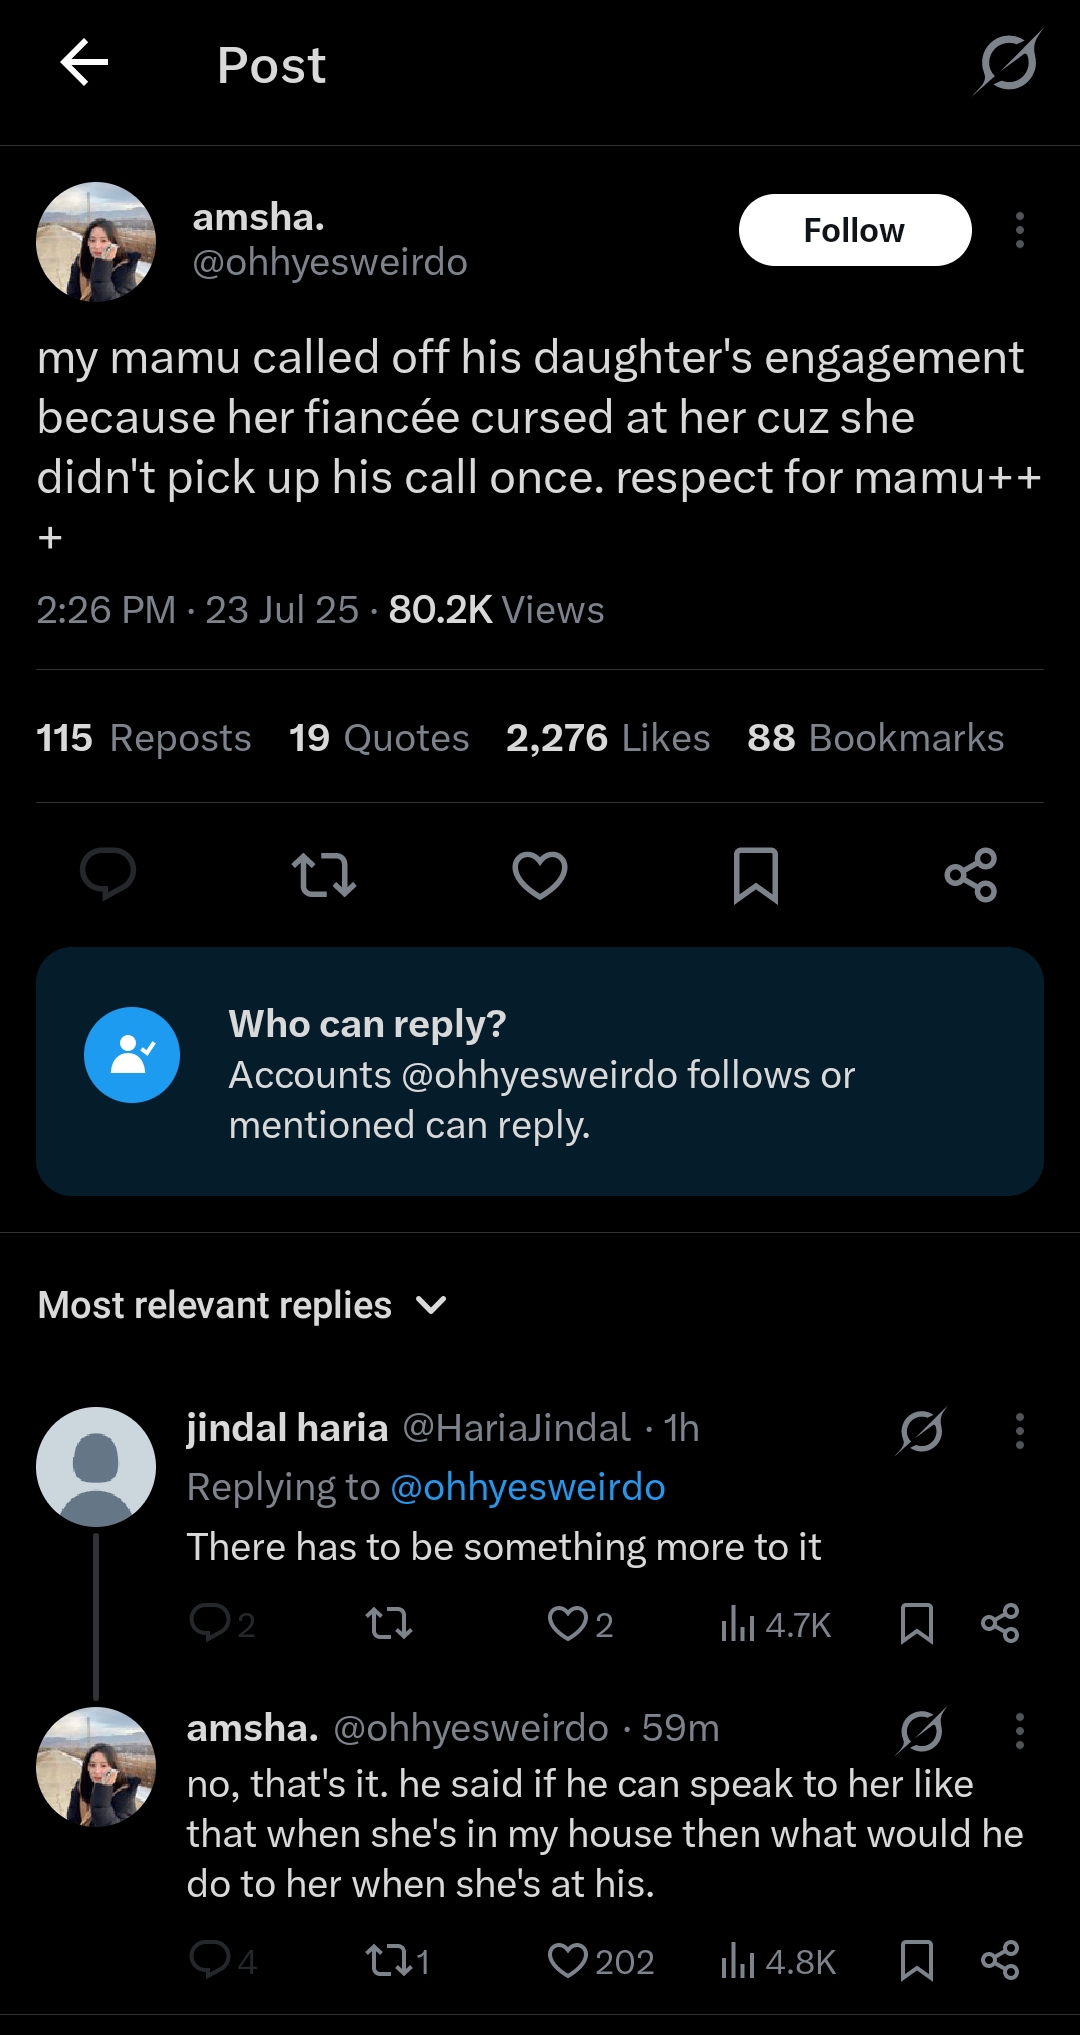Like the main post with heart
Viewport: 1080px width, 2035px height.
pyautogui.click(x=540, y=874)
